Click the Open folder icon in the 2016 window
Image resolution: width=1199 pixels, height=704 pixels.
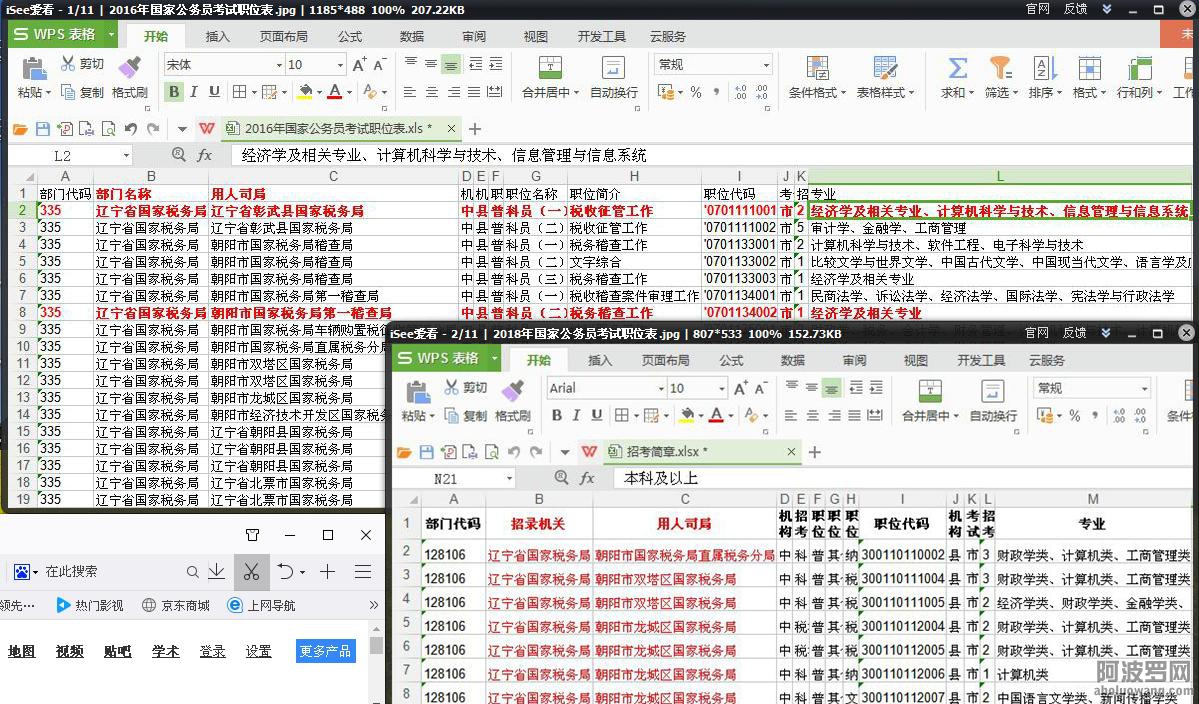coord(20,129)
